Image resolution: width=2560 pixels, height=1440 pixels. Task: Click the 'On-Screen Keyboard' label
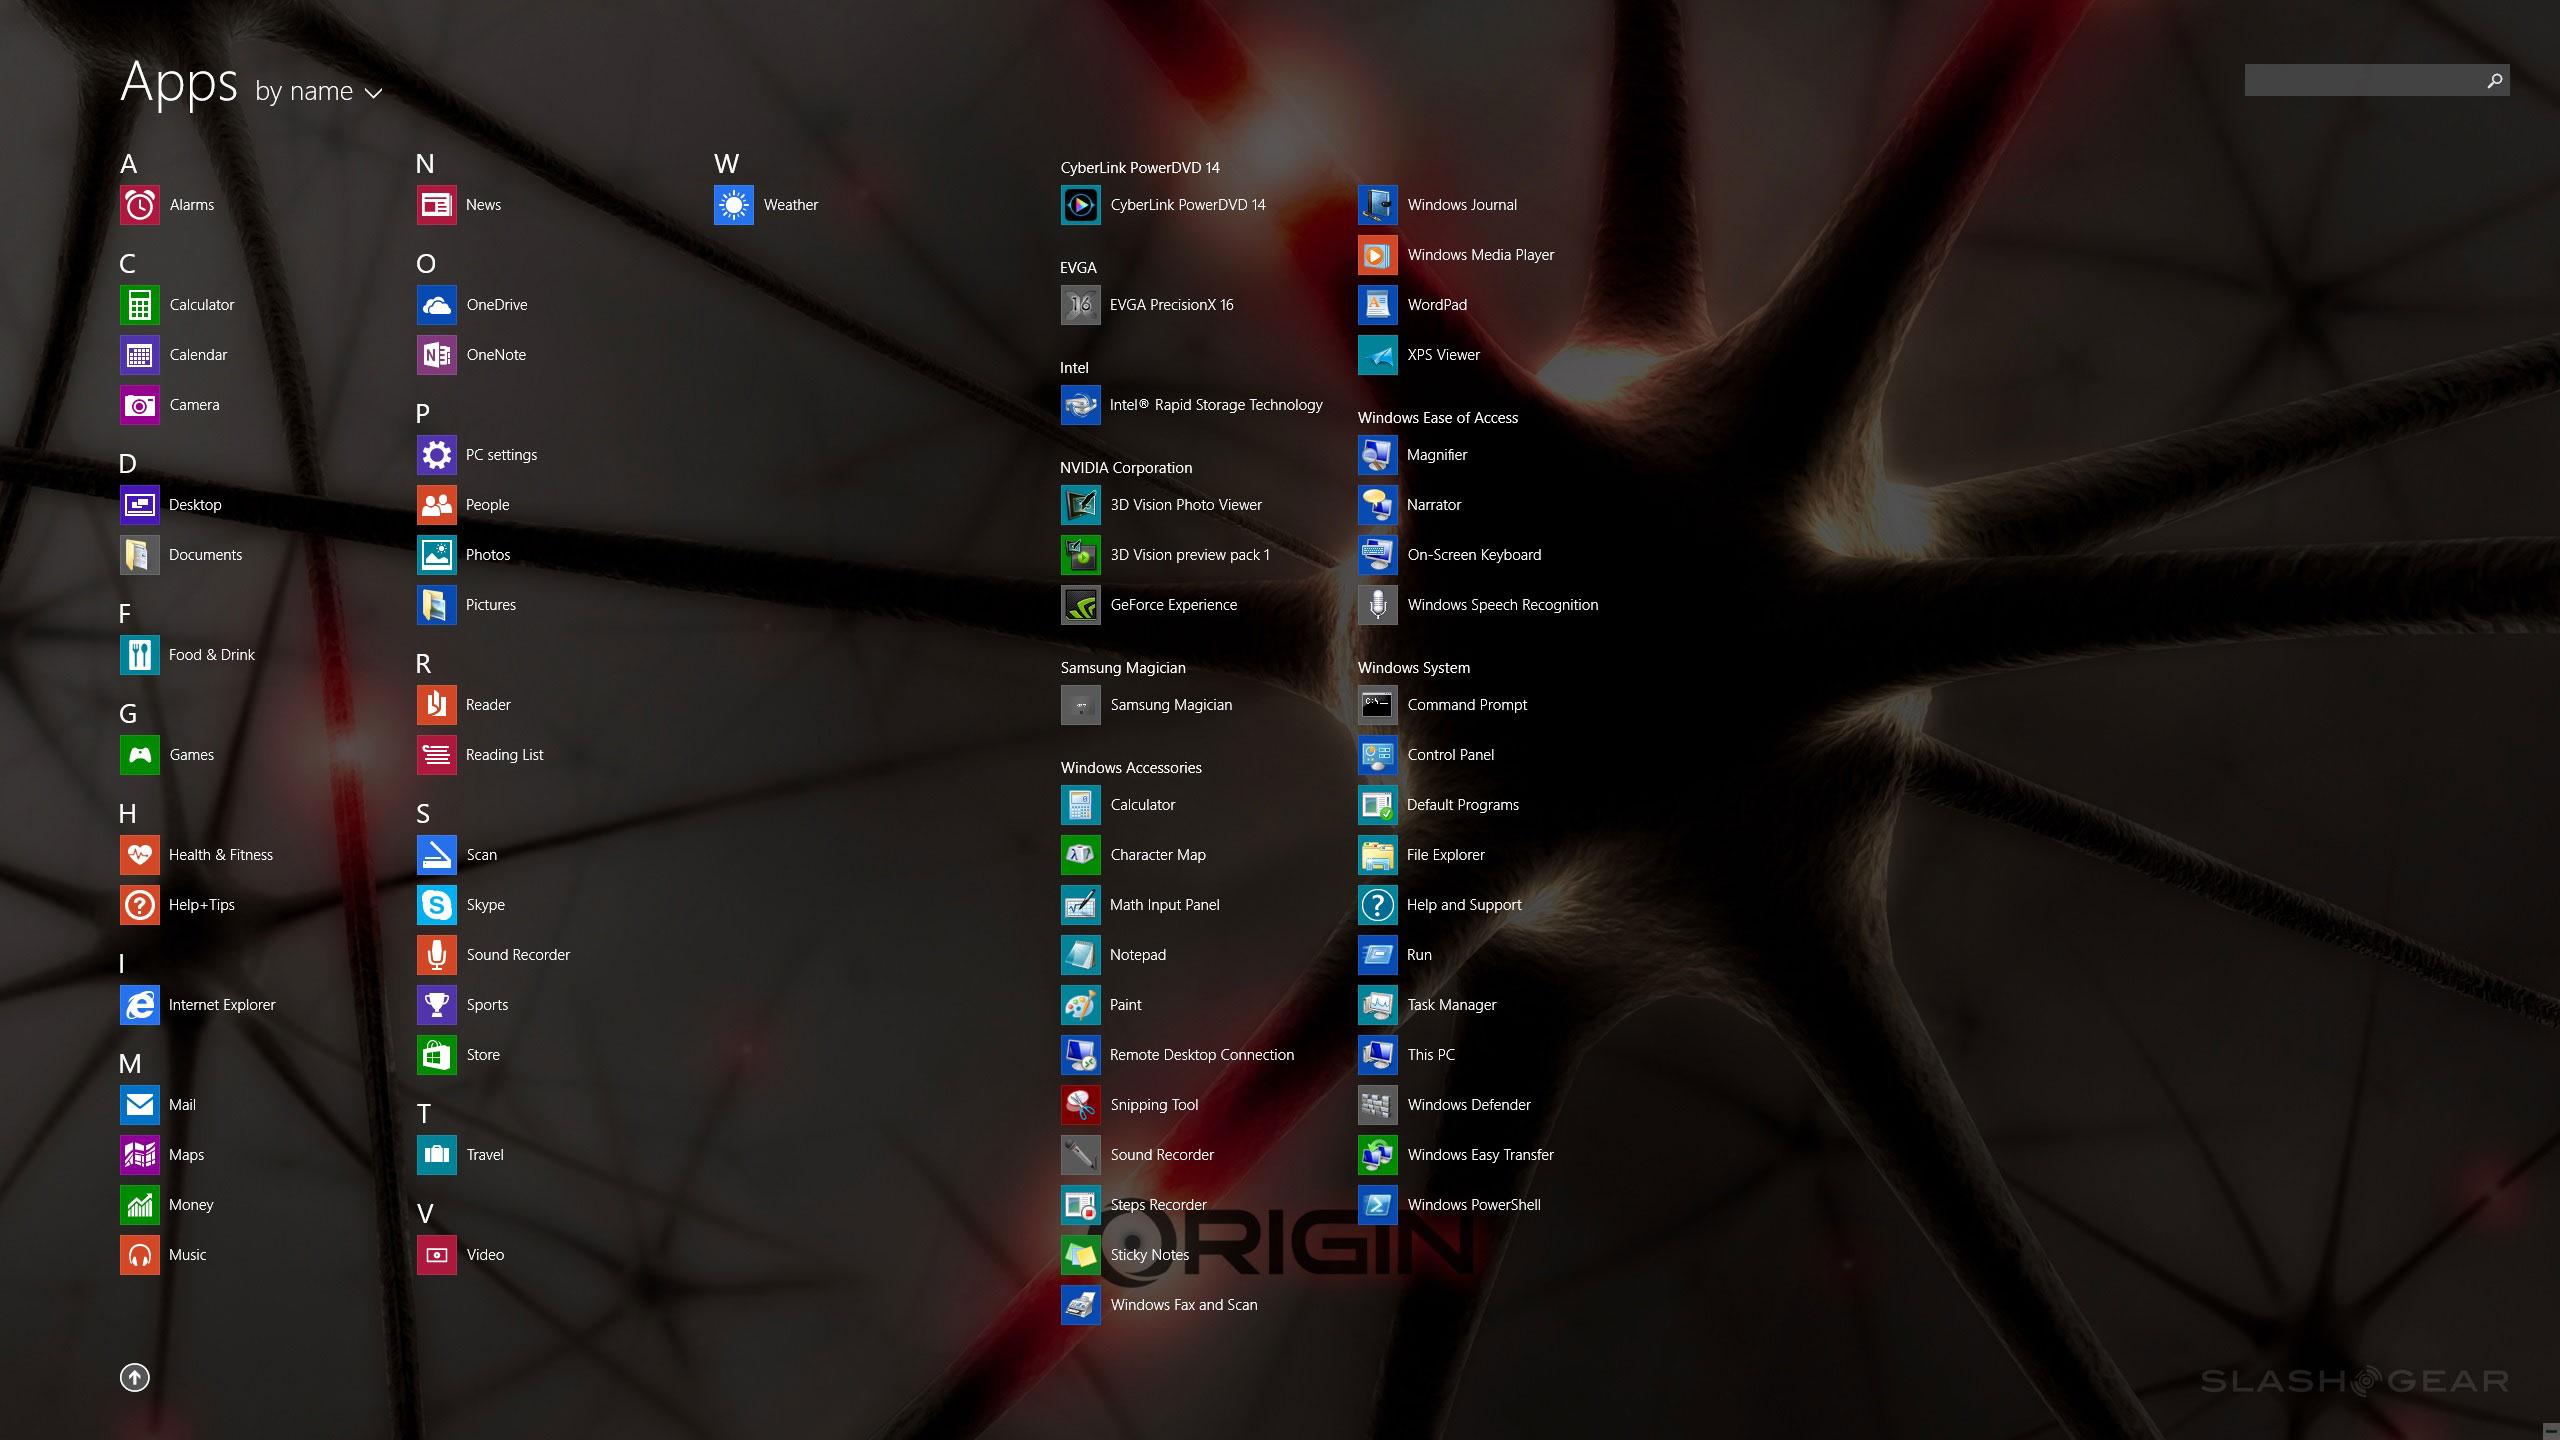coord(1474,555)
